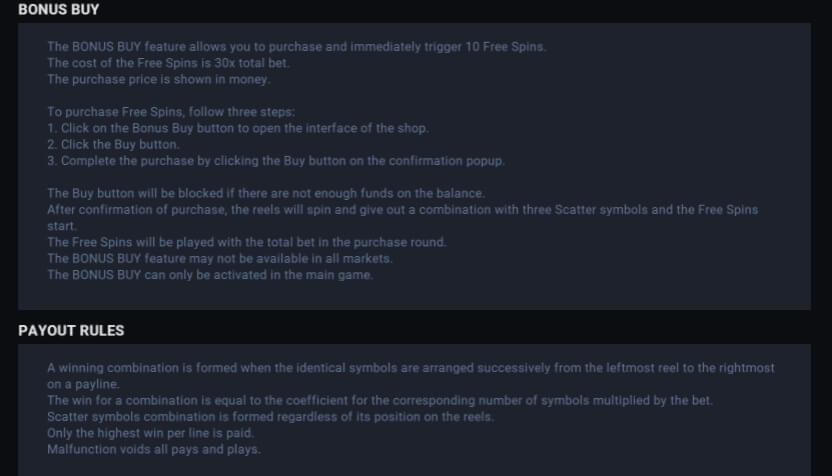Click the 'only be activated in the main game' line
Image resolution: width=832 pixels, height=476 pixels.
210,275
